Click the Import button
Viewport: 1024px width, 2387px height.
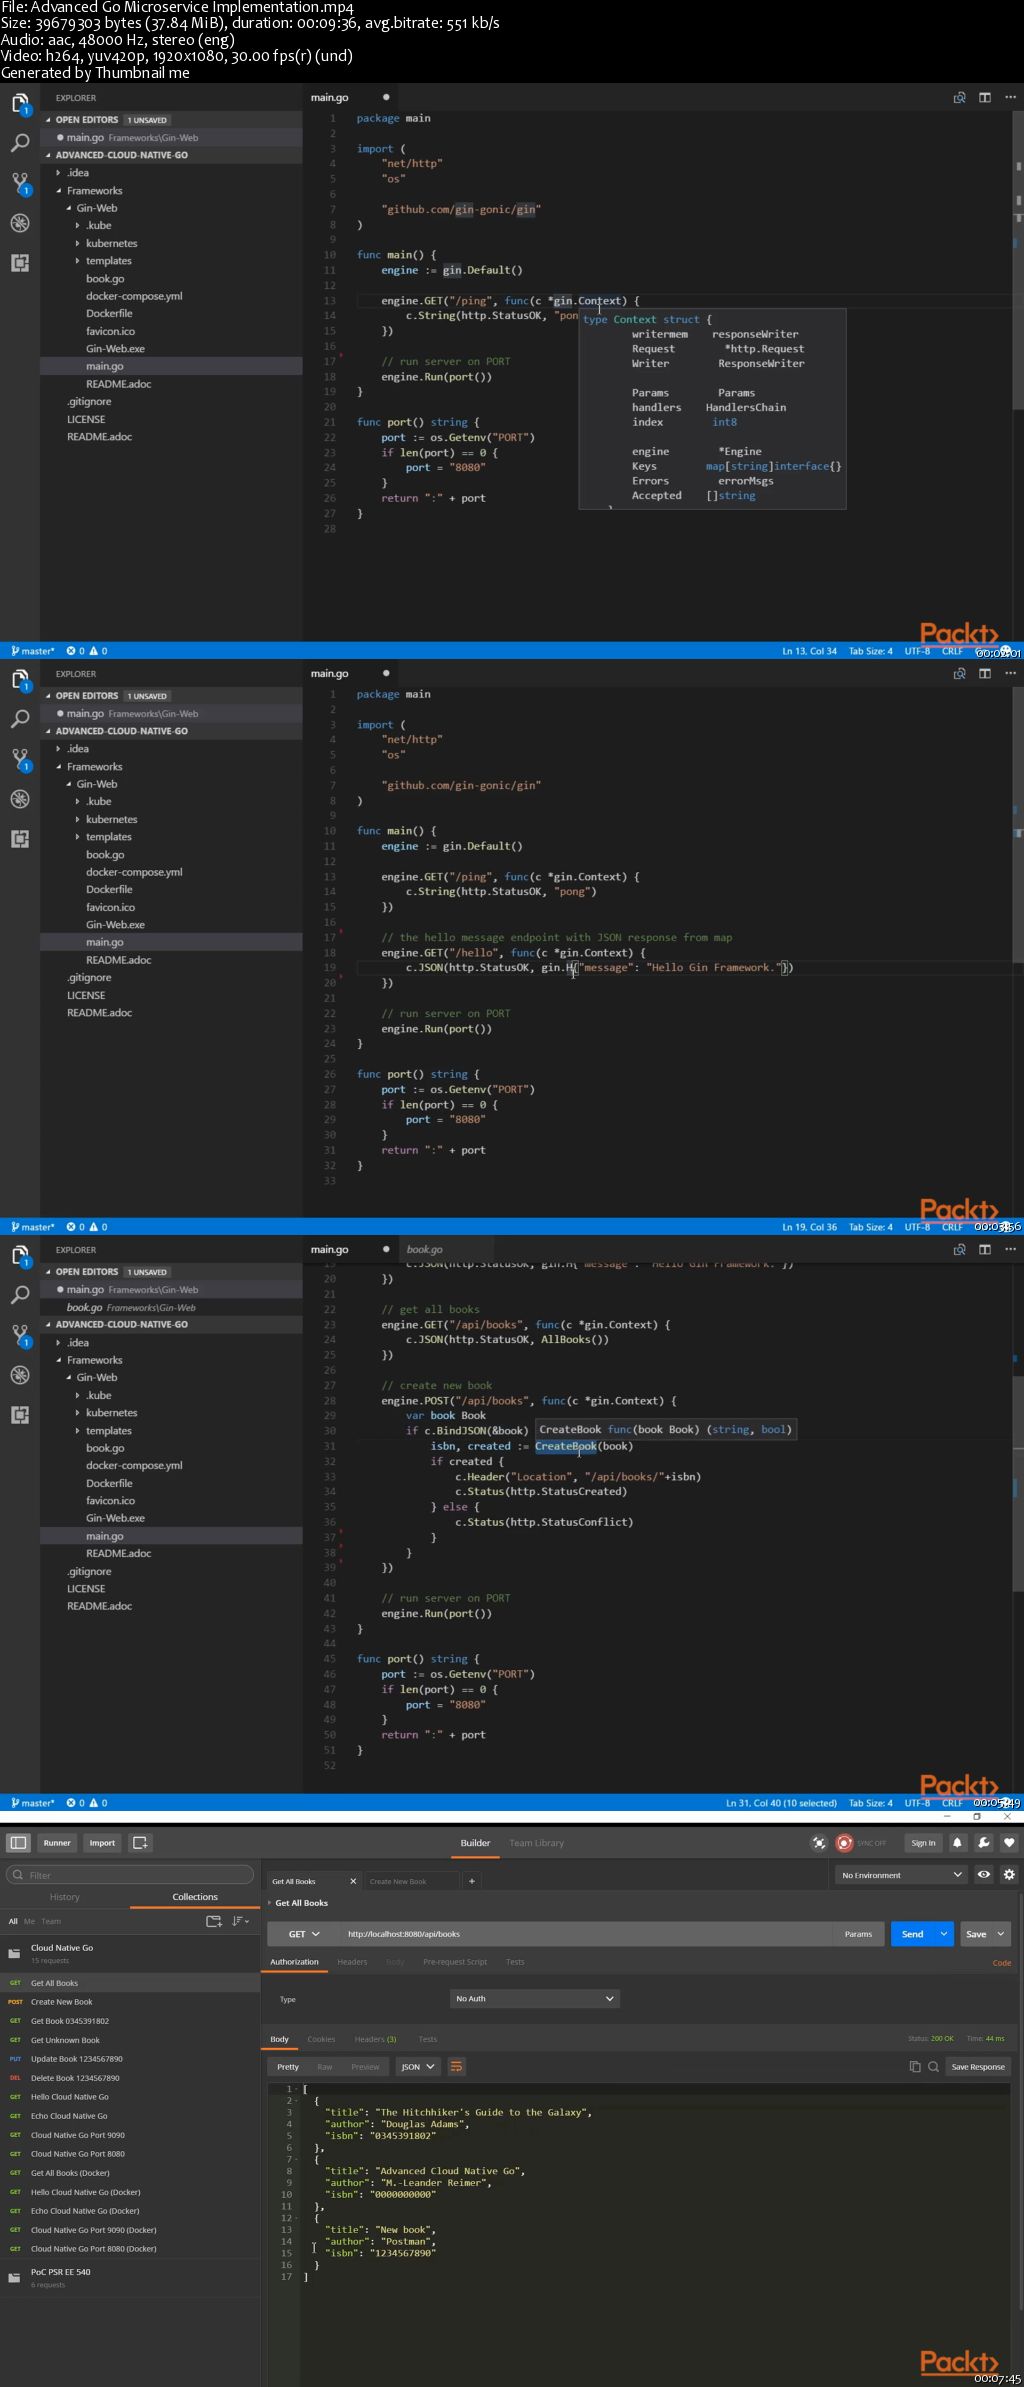tap(102, 1843)
